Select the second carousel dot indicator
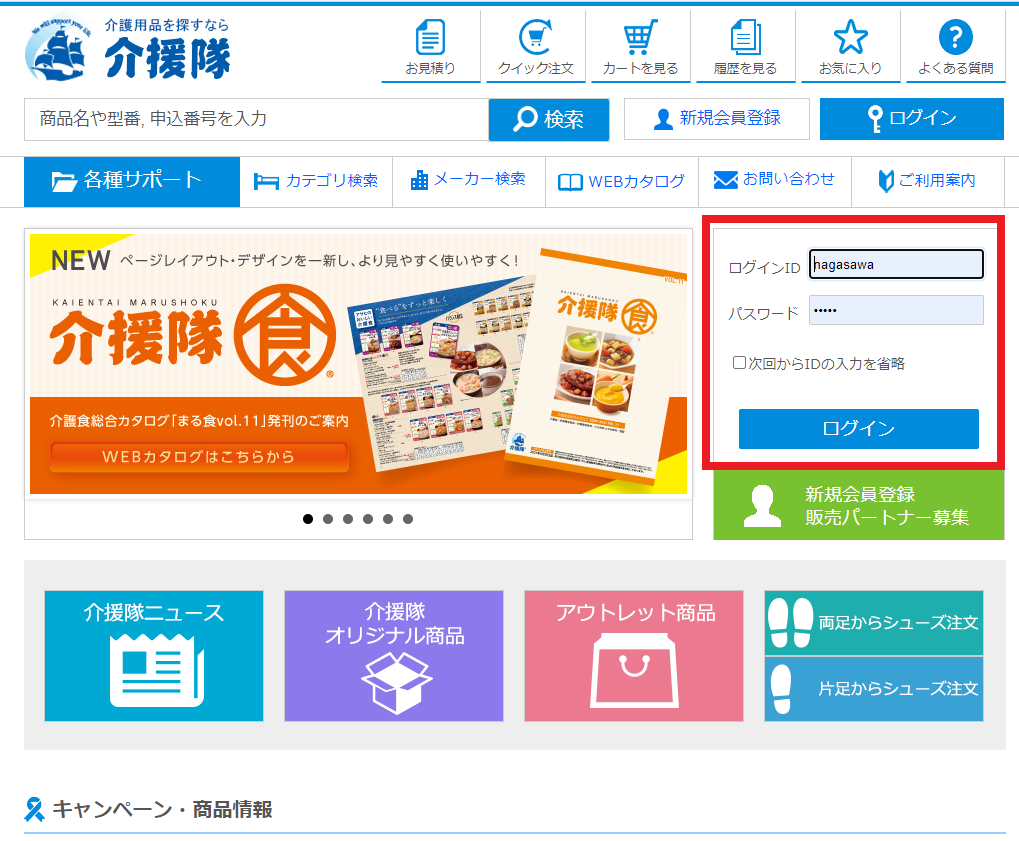The width and height of the screenshot is (1019, 841). pos(328,519)
